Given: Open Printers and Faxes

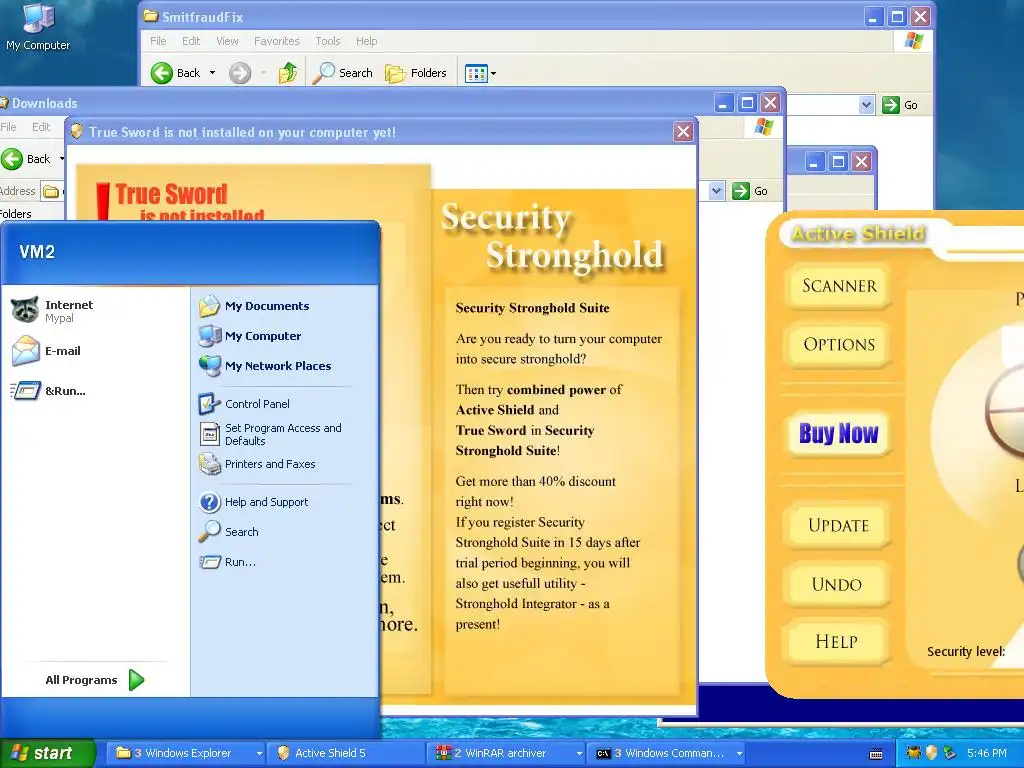Looking at the screenshot, I should pos(257,464).
